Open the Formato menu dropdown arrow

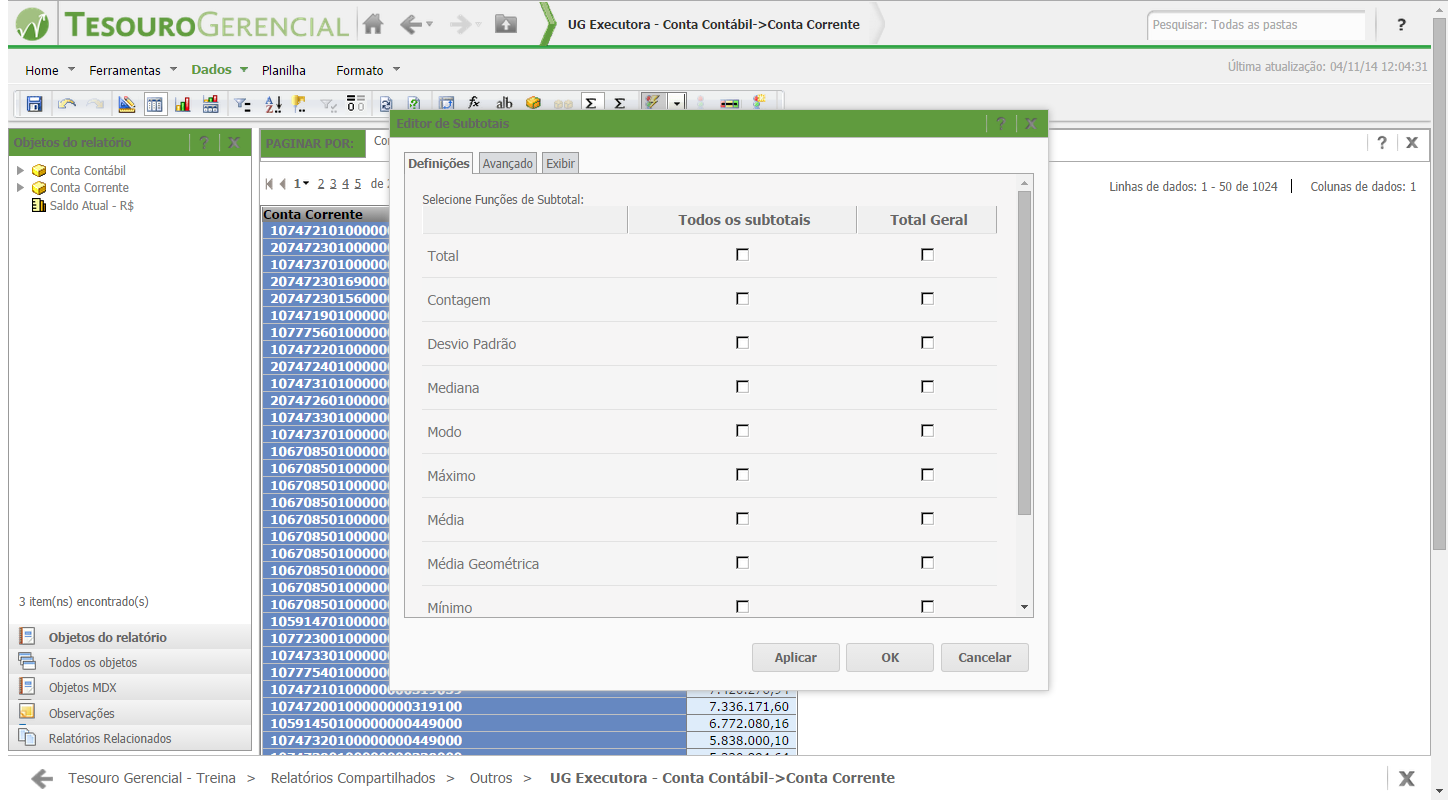pyautogui.click(x=396, y=70)
